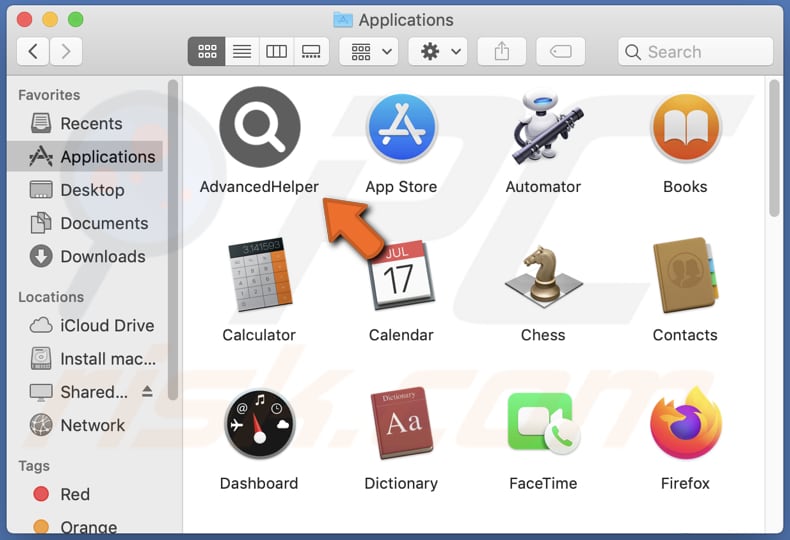
Task: Select the Contacts application icon
Action: pyautogui.click(x=686, y=275)
